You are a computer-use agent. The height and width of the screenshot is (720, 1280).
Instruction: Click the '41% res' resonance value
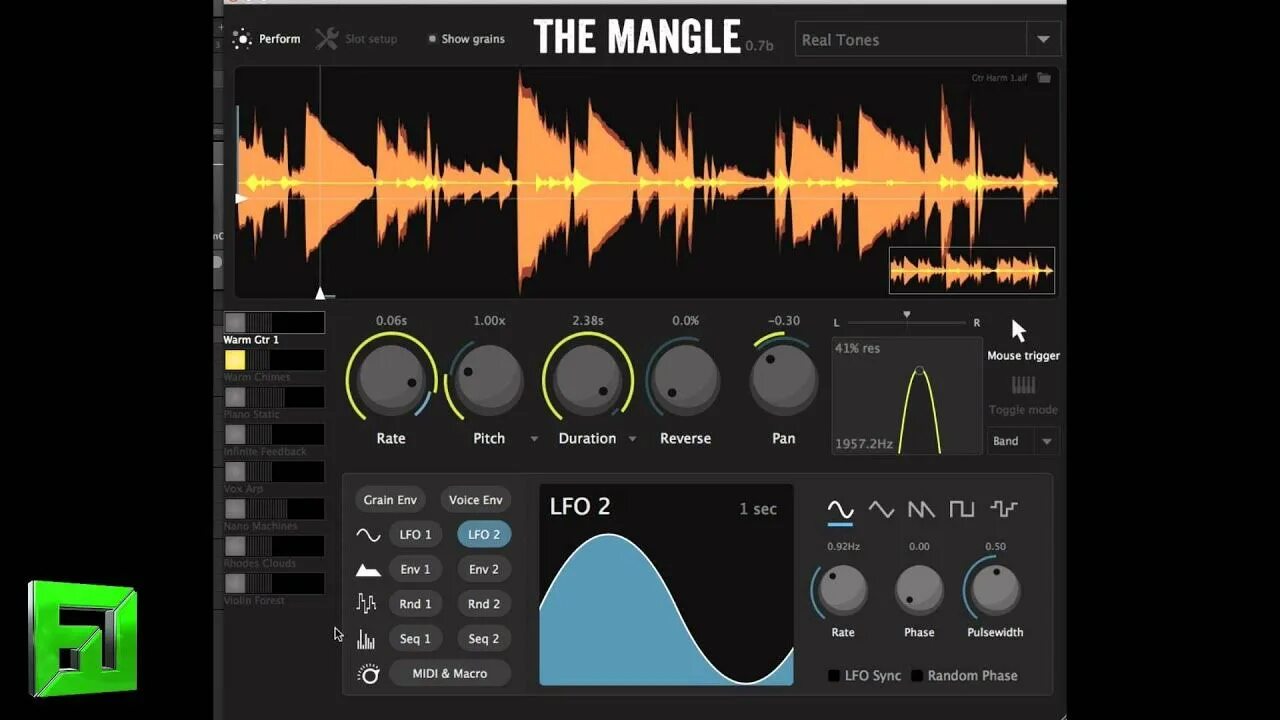(857, 349)
